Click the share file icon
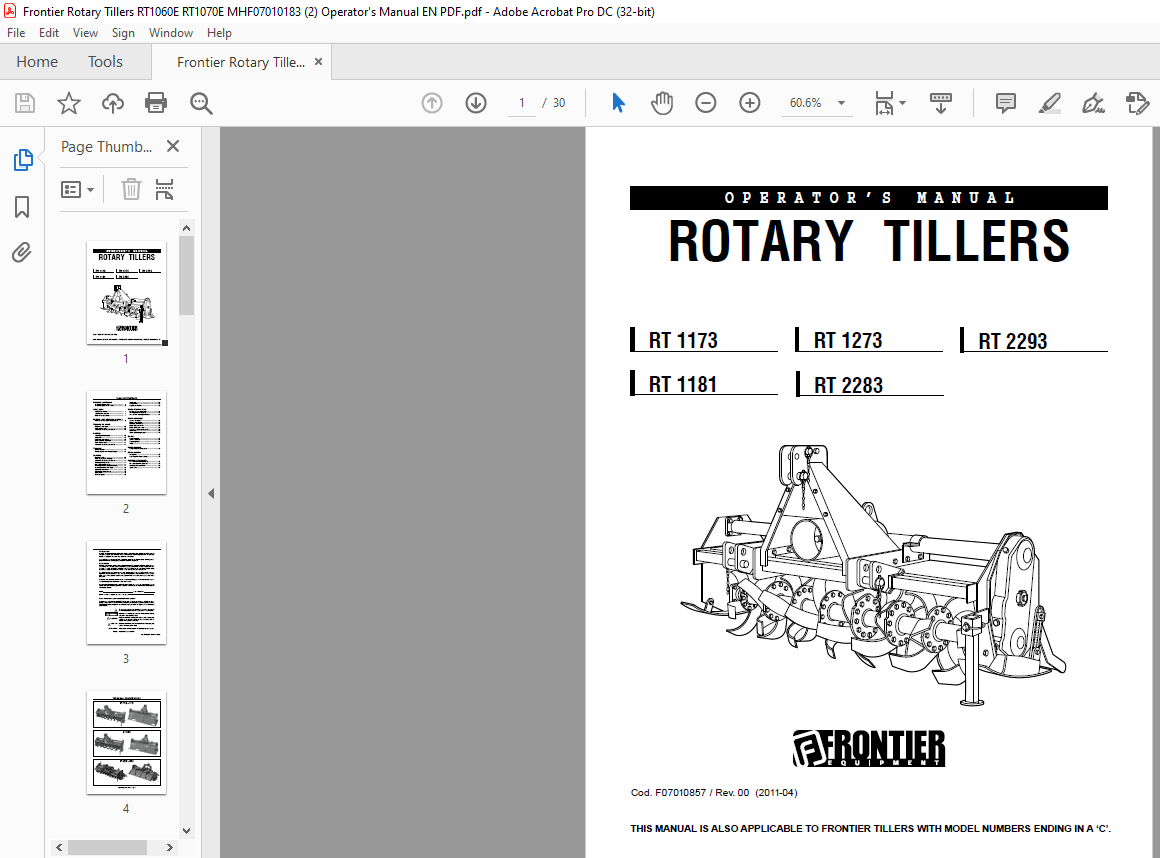This screenshot has height=858, width=1160. (1137, 103)
